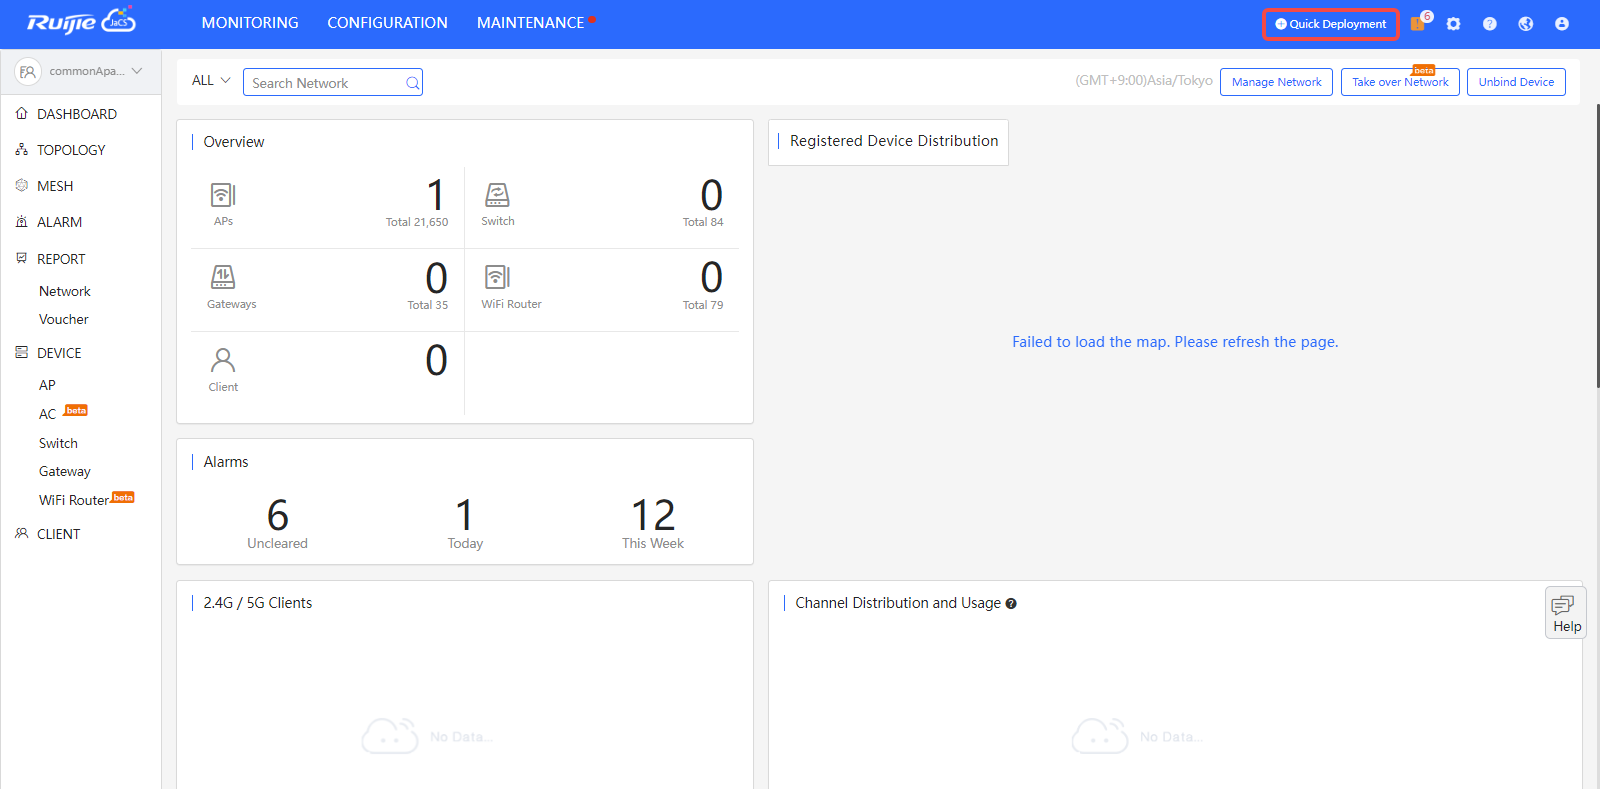The image size is (1600, 789).
Task: Select TOPOLOGY in the sidebar
Action: (x=71, y=150)
